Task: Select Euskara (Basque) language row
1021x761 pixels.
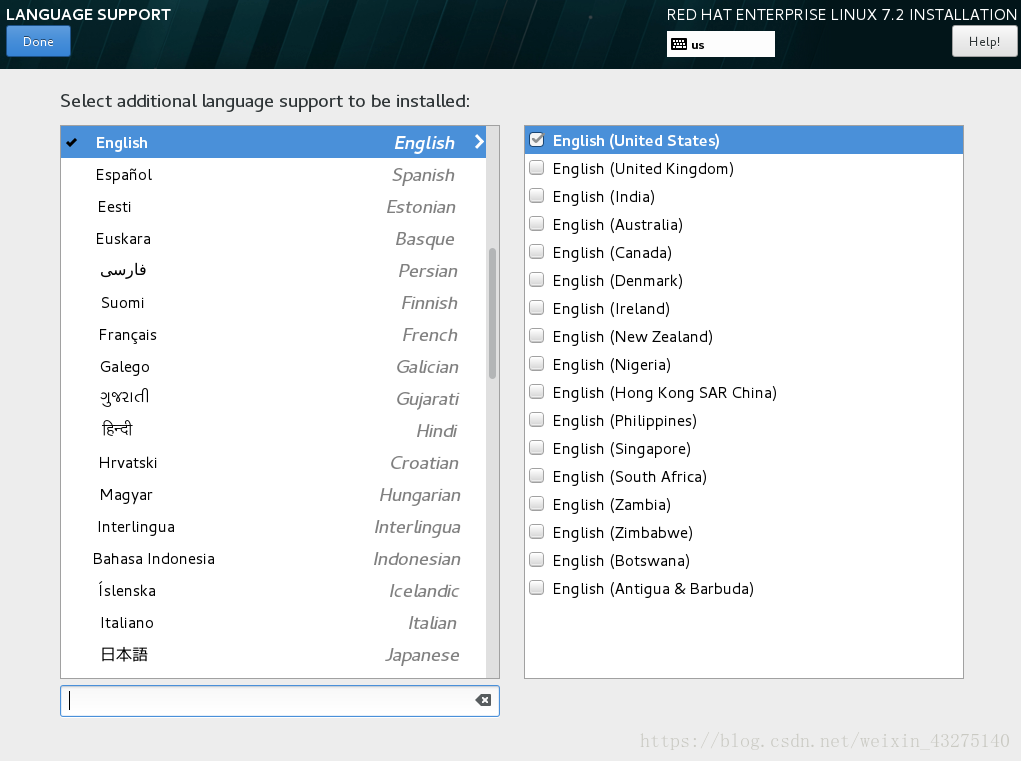Action: pos(273,238)
